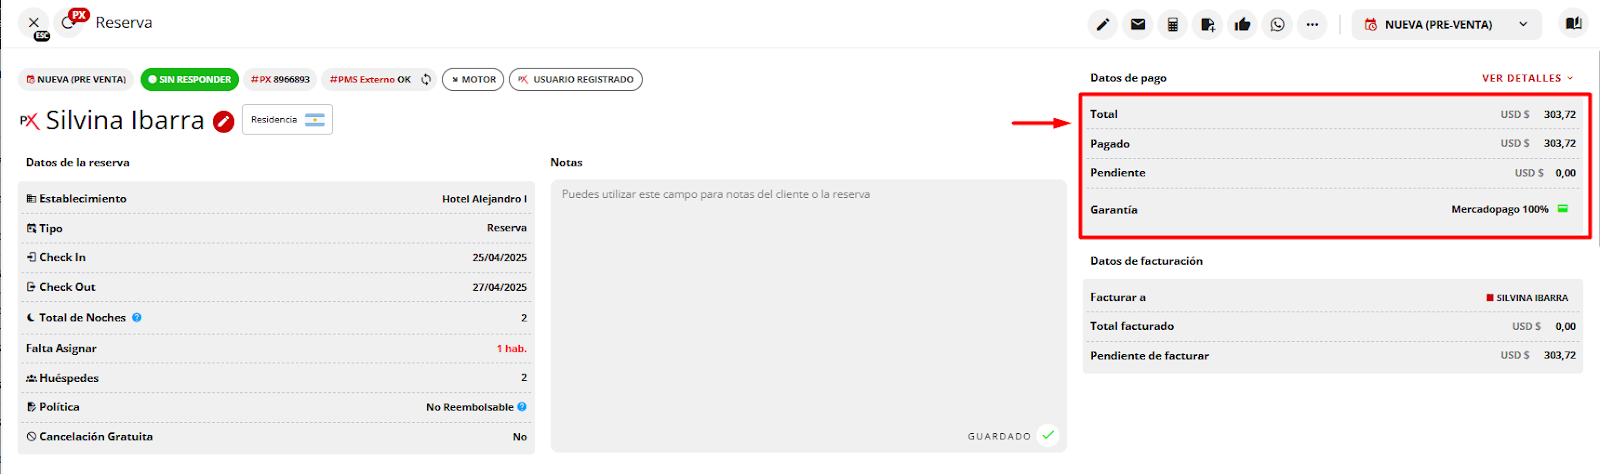Click the Total de Noches help icon
The width and height of the screenshot is (1600, 474).
coord(137,318)
